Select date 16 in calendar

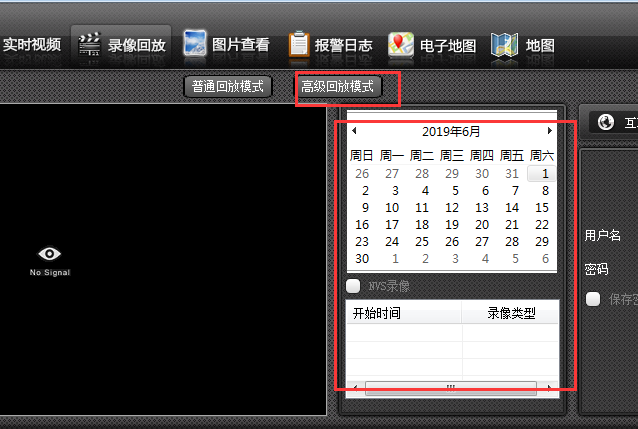point(362,225)
